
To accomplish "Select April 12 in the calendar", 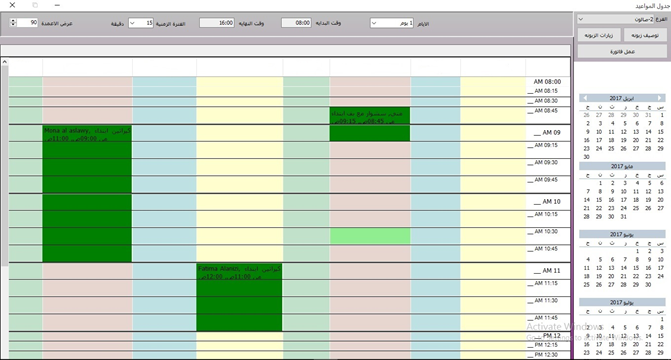I will tap(623, 132).
